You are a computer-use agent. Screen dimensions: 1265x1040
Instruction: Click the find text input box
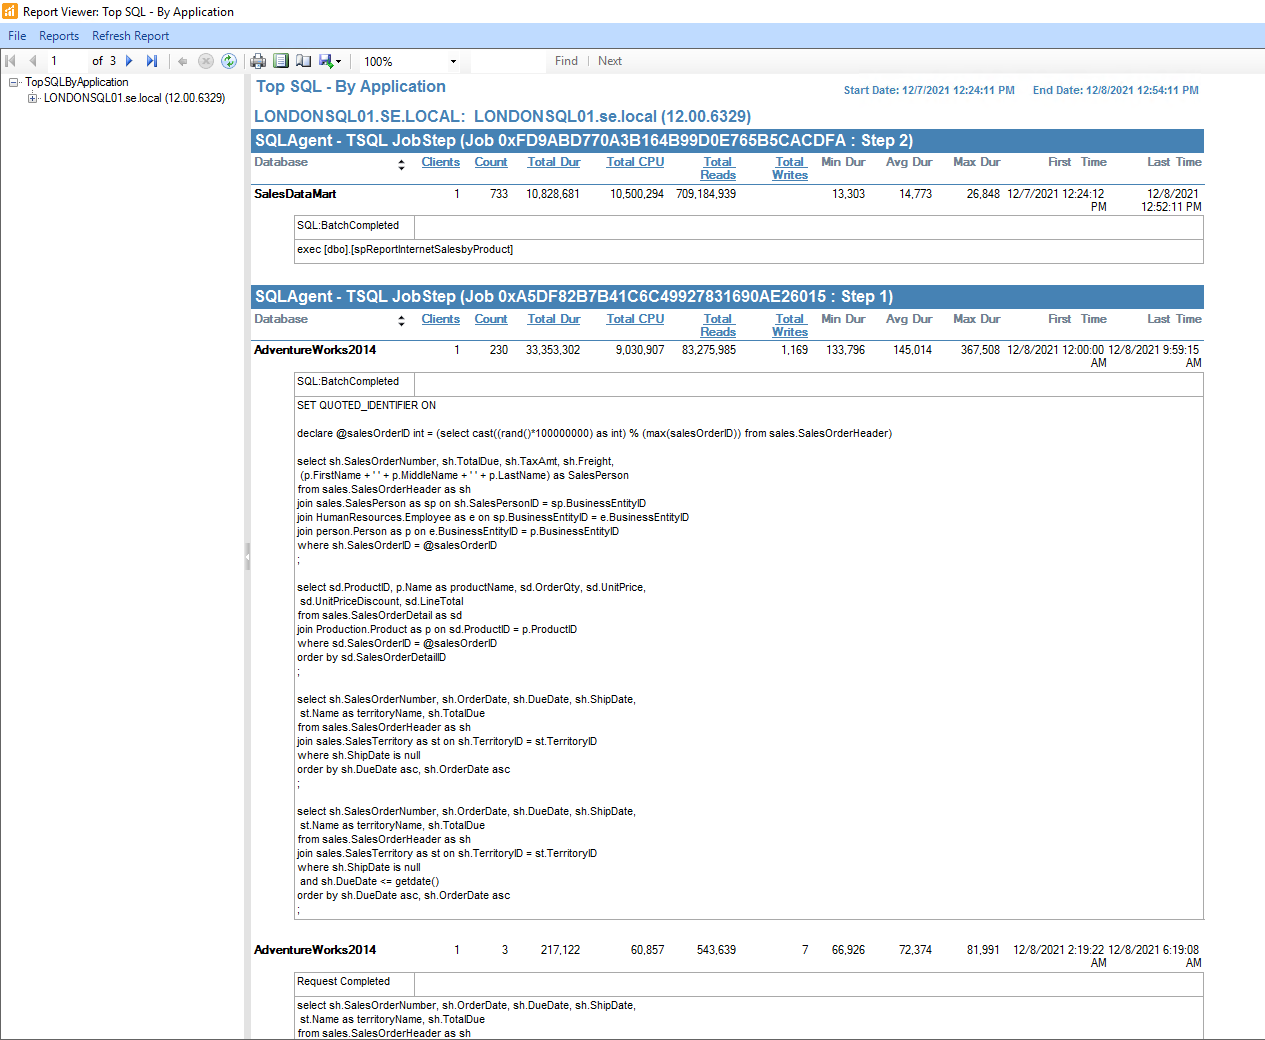(509, 61)
